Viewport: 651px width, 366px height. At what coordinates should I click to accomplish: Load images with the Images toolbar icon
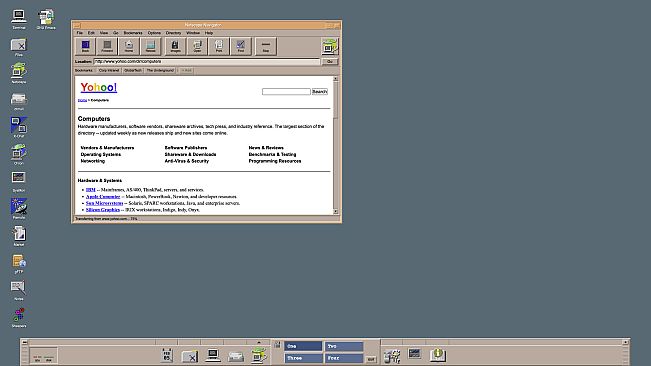[175, 46]
